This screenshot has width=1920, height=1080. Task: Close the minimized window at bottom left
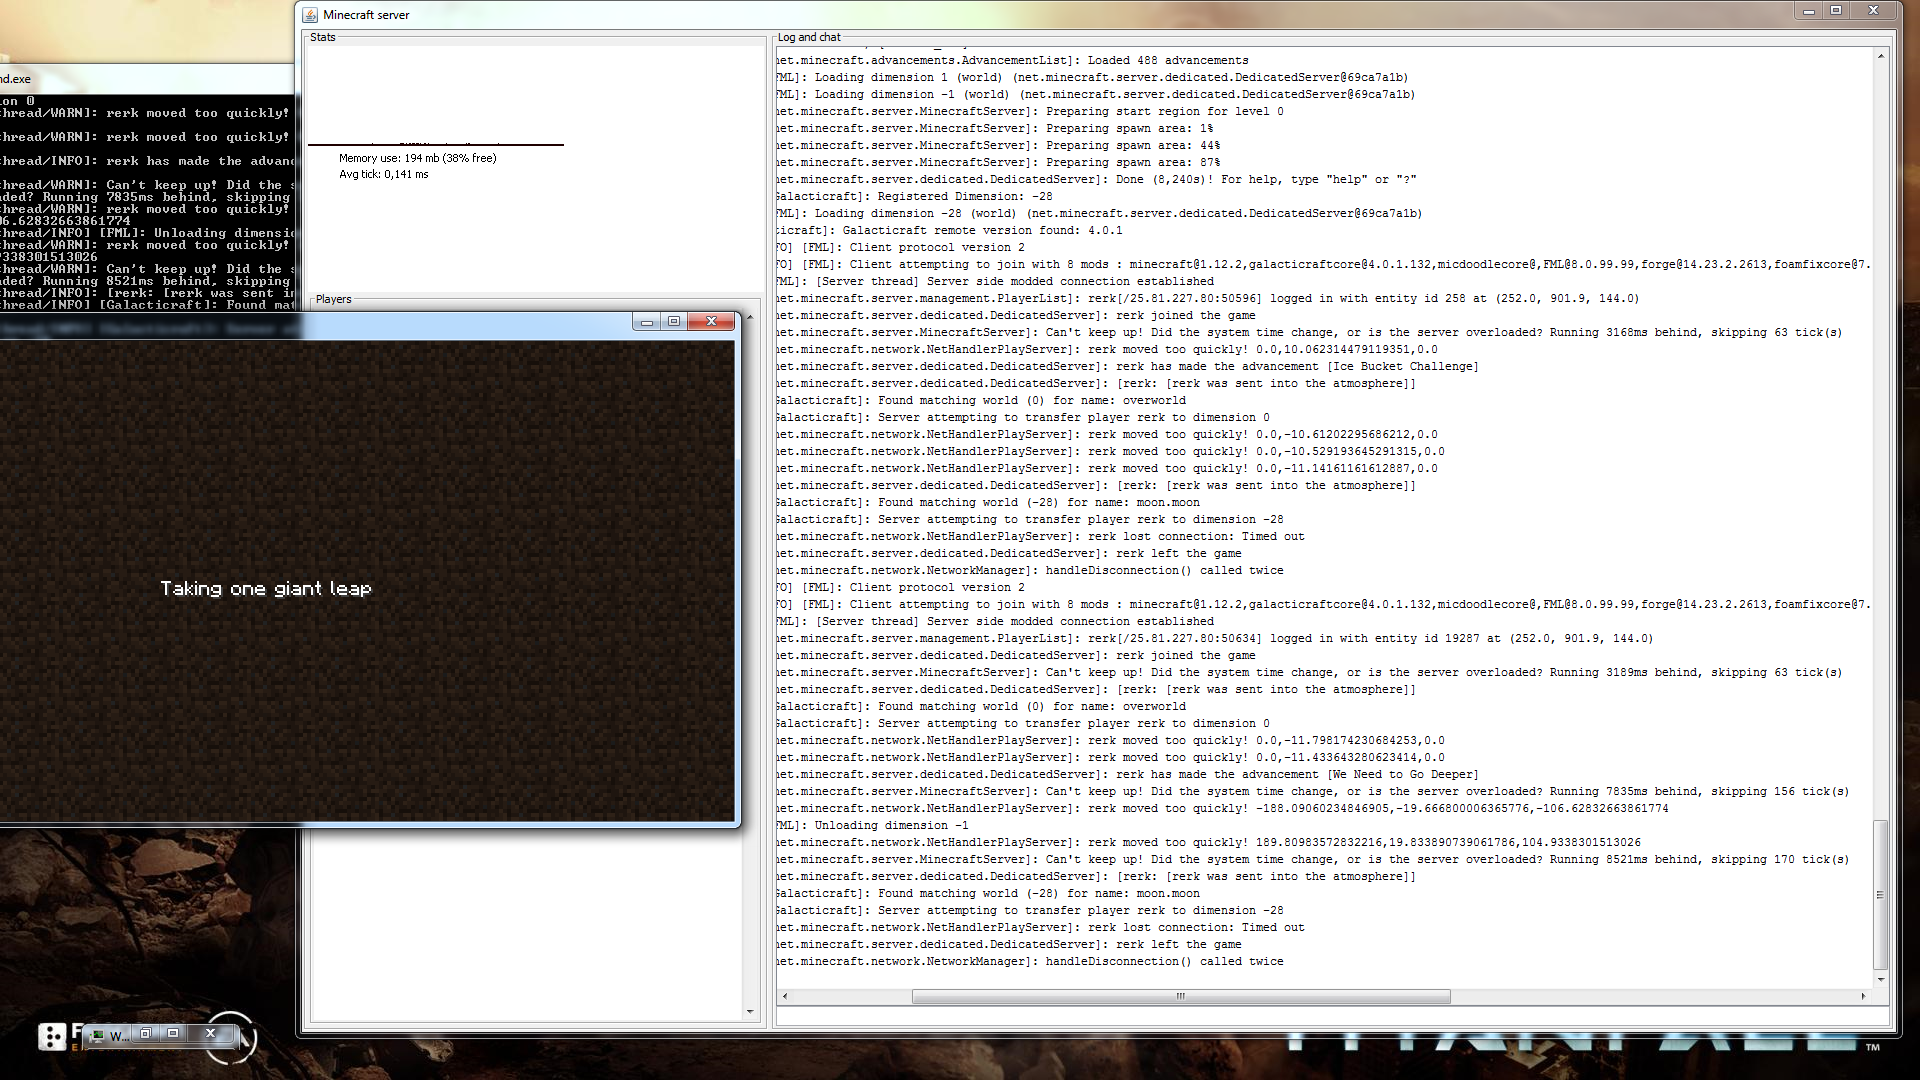pyautogui.click(x=210, y=1033)
